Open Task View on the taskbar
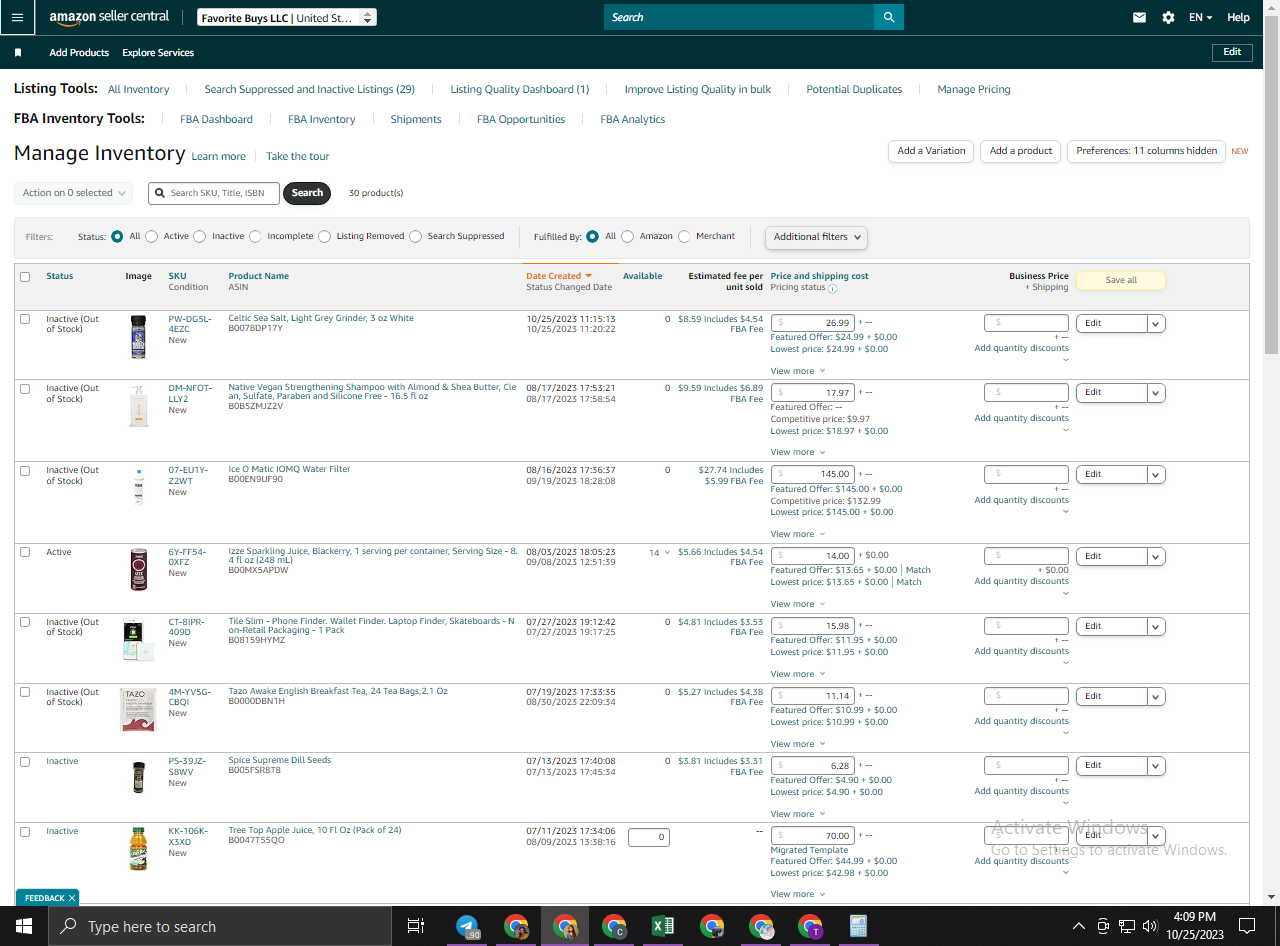The width and height of the screenshot is (1280, 946). [x=416, y=926]
